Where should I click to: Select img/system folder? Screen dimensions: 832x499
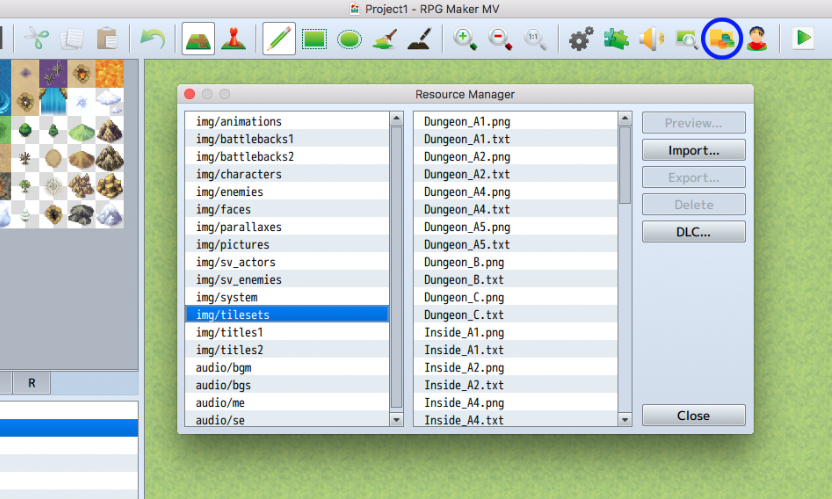click(x=287, y=297)
